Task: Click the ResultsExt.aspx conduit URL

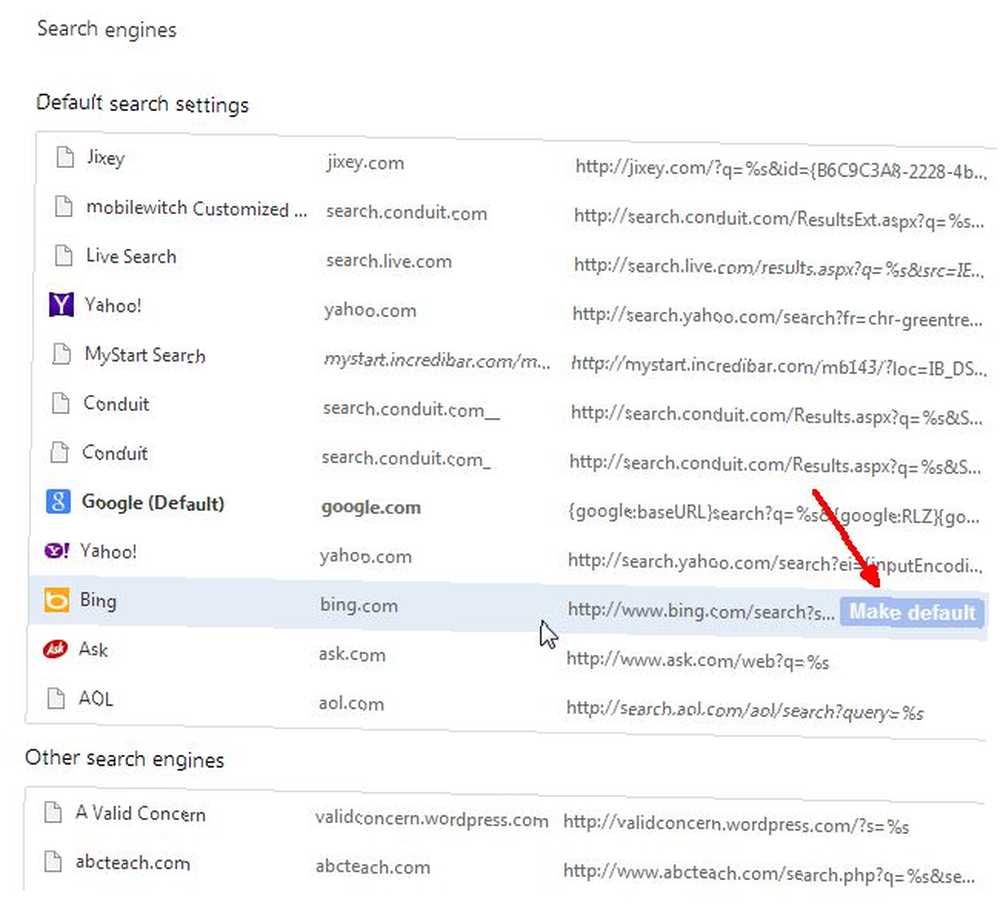Action: (x=779, y=219)
